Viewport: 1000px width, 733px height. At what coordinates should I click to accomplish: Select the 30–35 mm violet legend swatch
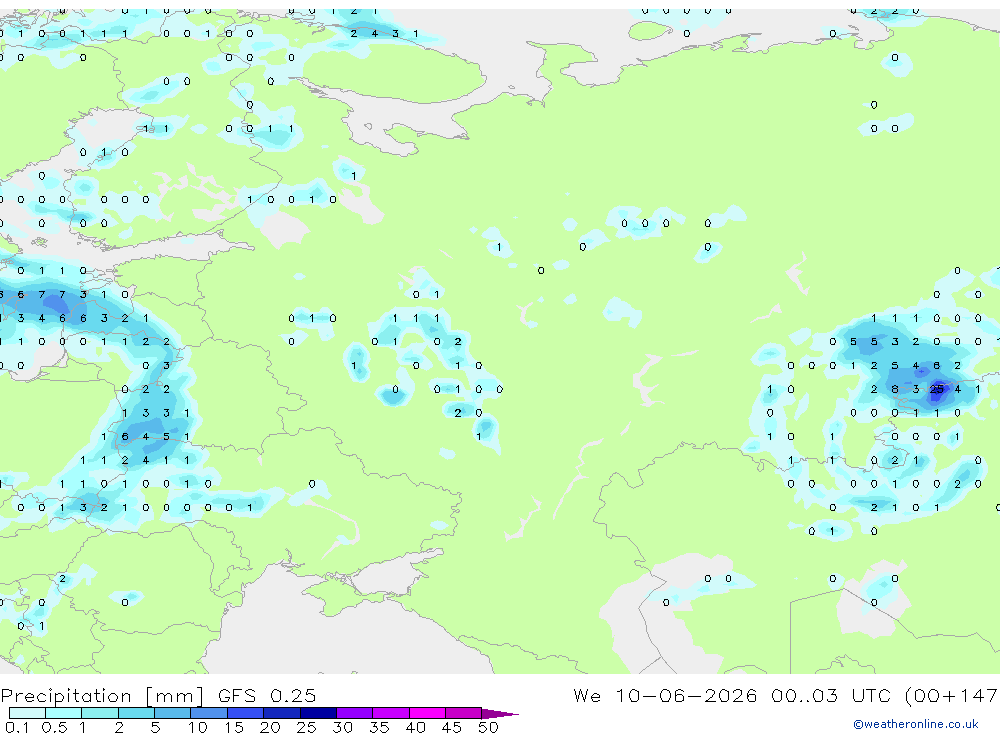tap(355, 713)
